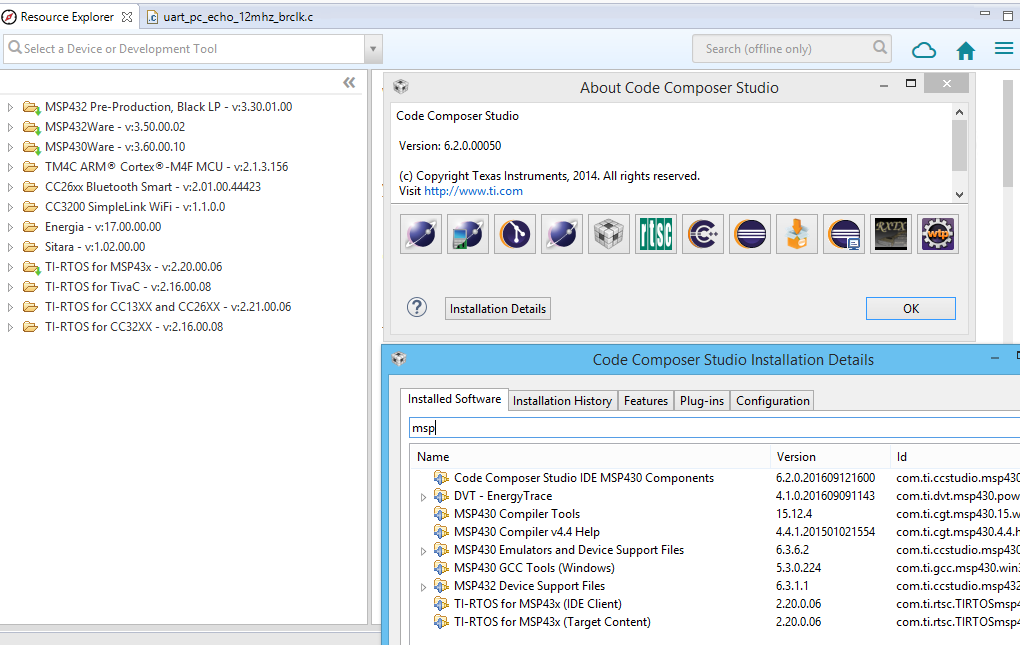Expand MSP432 Pre-Production, Black LP node

(x=10, y=107)
